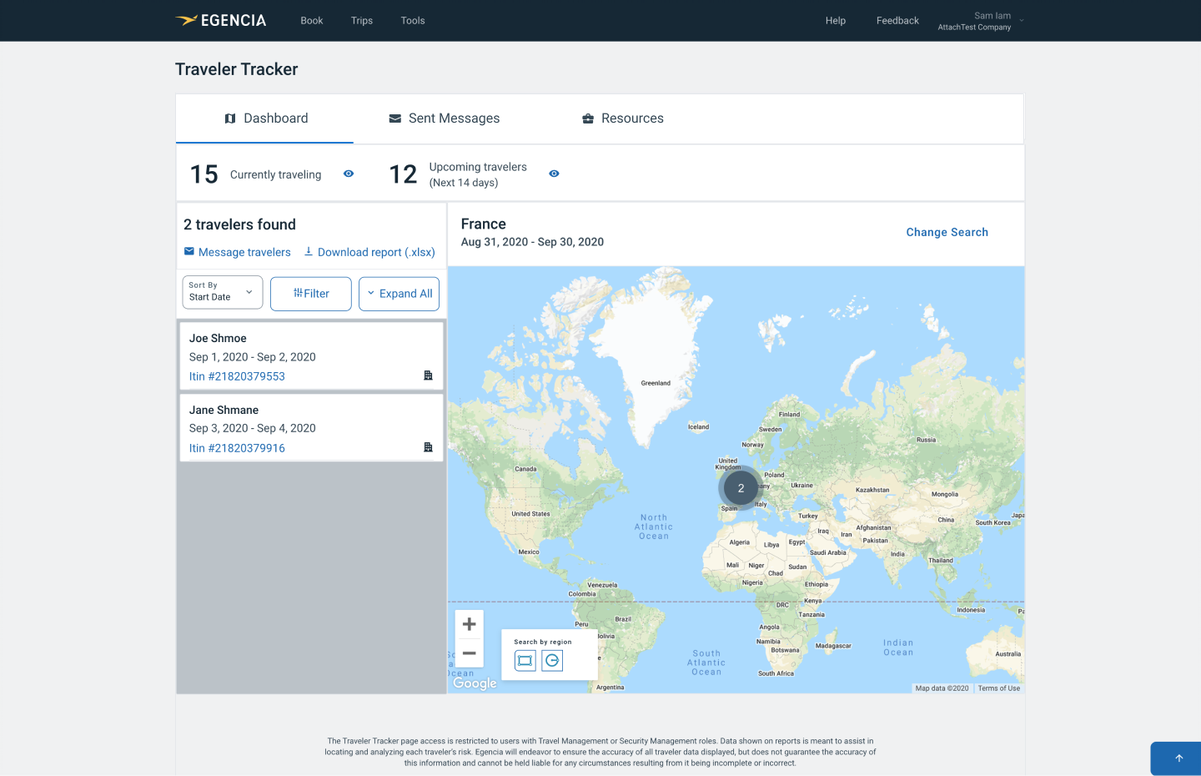Click the scroll-to-top arrow button

point(1178,758)
